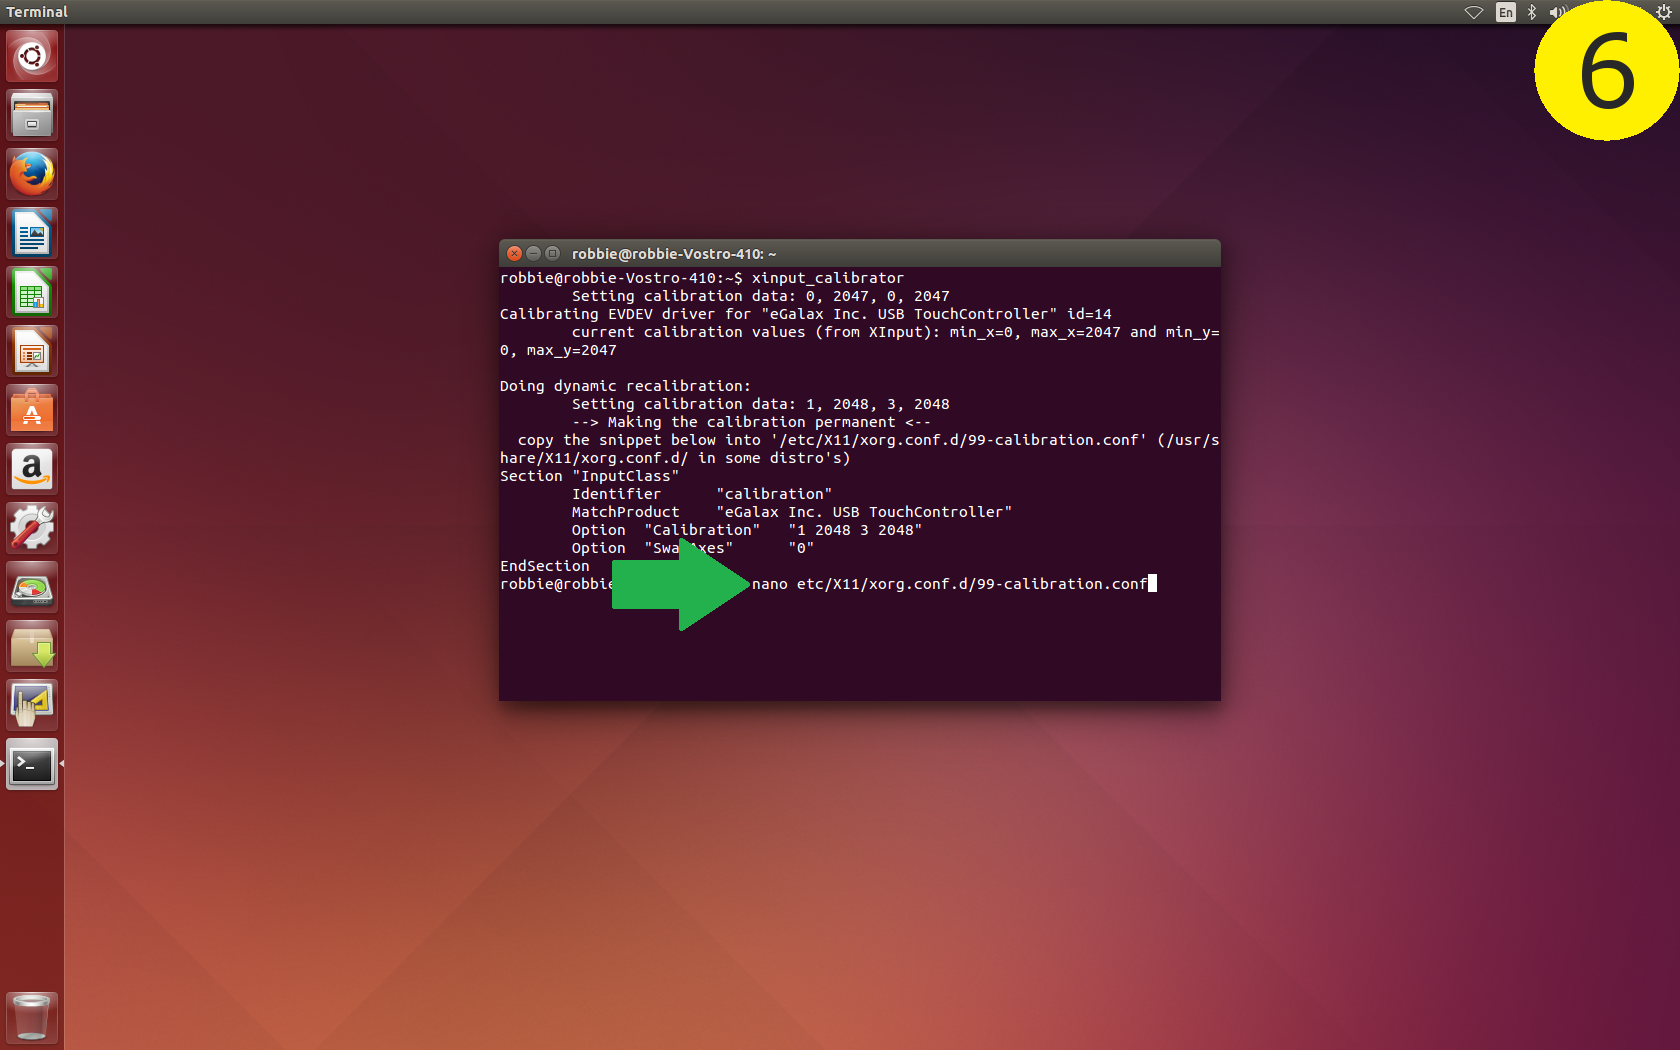Open the touchscreen calibration launcher icon

click(x=32, y=705)
